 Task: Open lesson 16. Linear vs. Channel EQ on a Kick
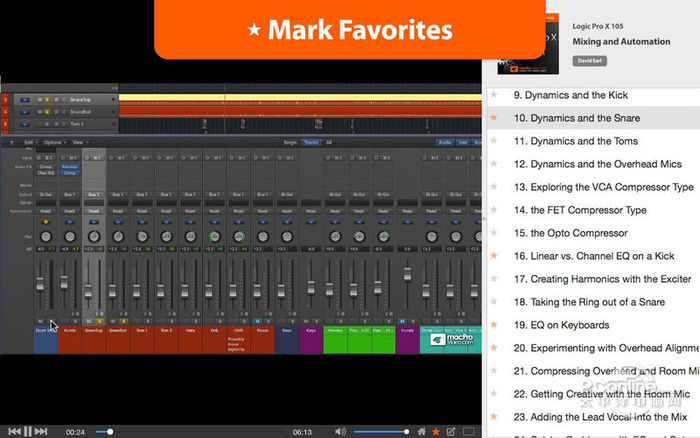click(x=594, y=256)
